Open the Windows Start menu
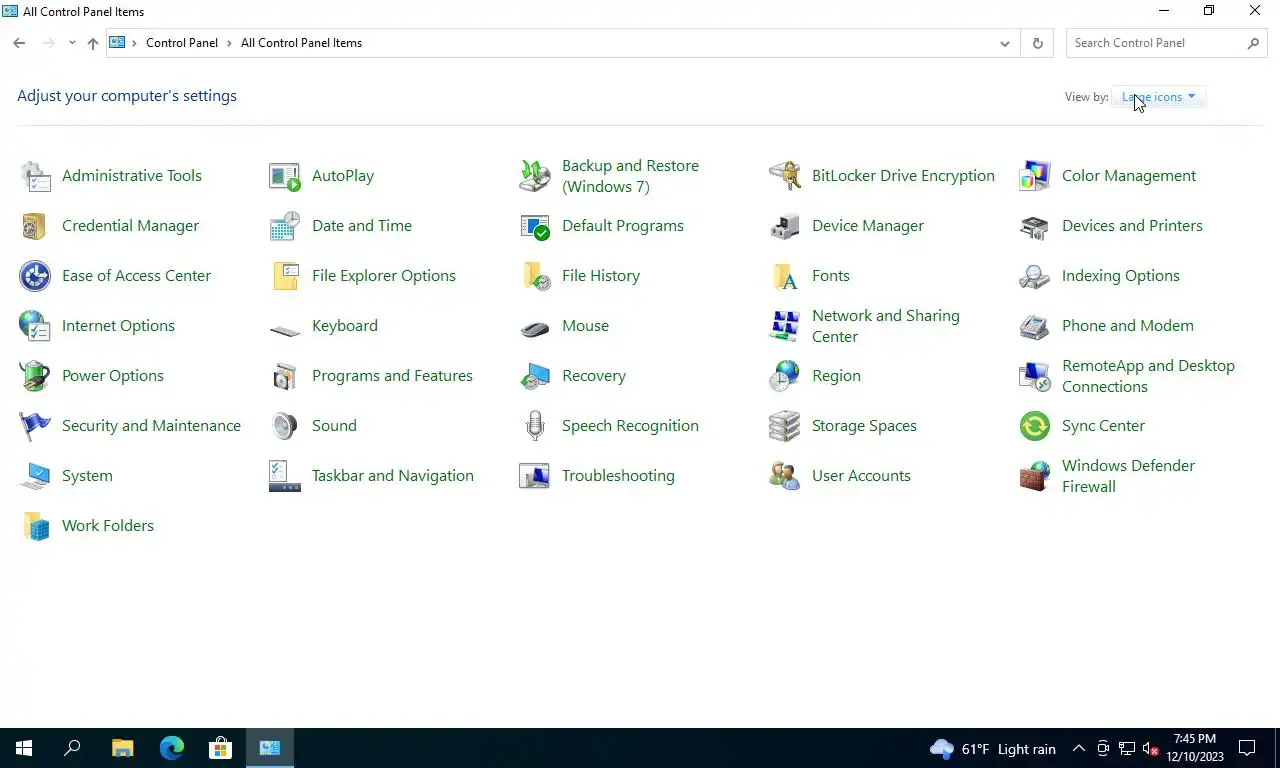1280x768 pixels. (x=24, y=748)
